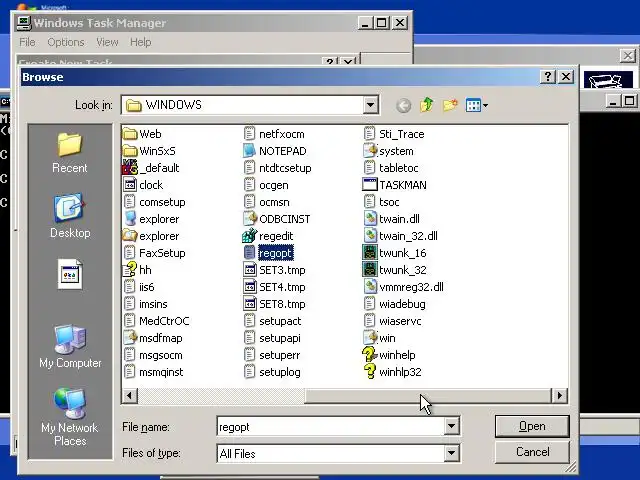Screen dimensions: 640x480
Task: Select the winhlp32 file
Action: tap(392, 372)
